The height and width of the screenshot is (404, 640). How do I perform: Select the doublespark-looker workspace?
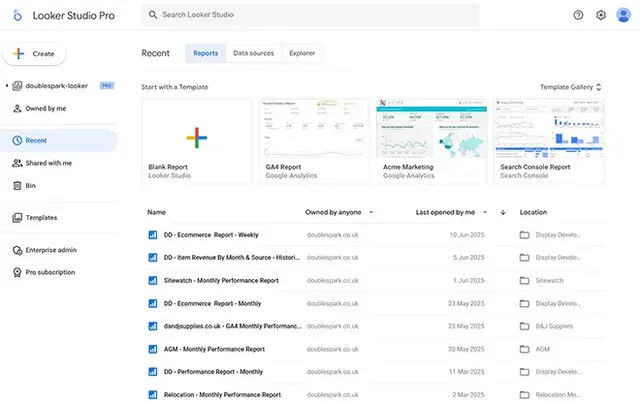point(56,86)
